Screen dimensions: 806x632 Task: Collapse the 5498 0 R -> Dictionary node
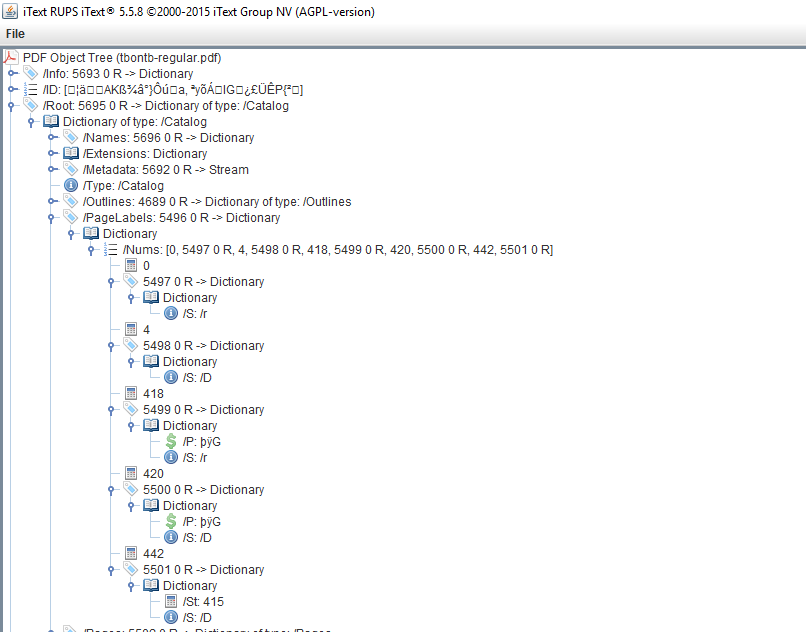tap(111, 346)
